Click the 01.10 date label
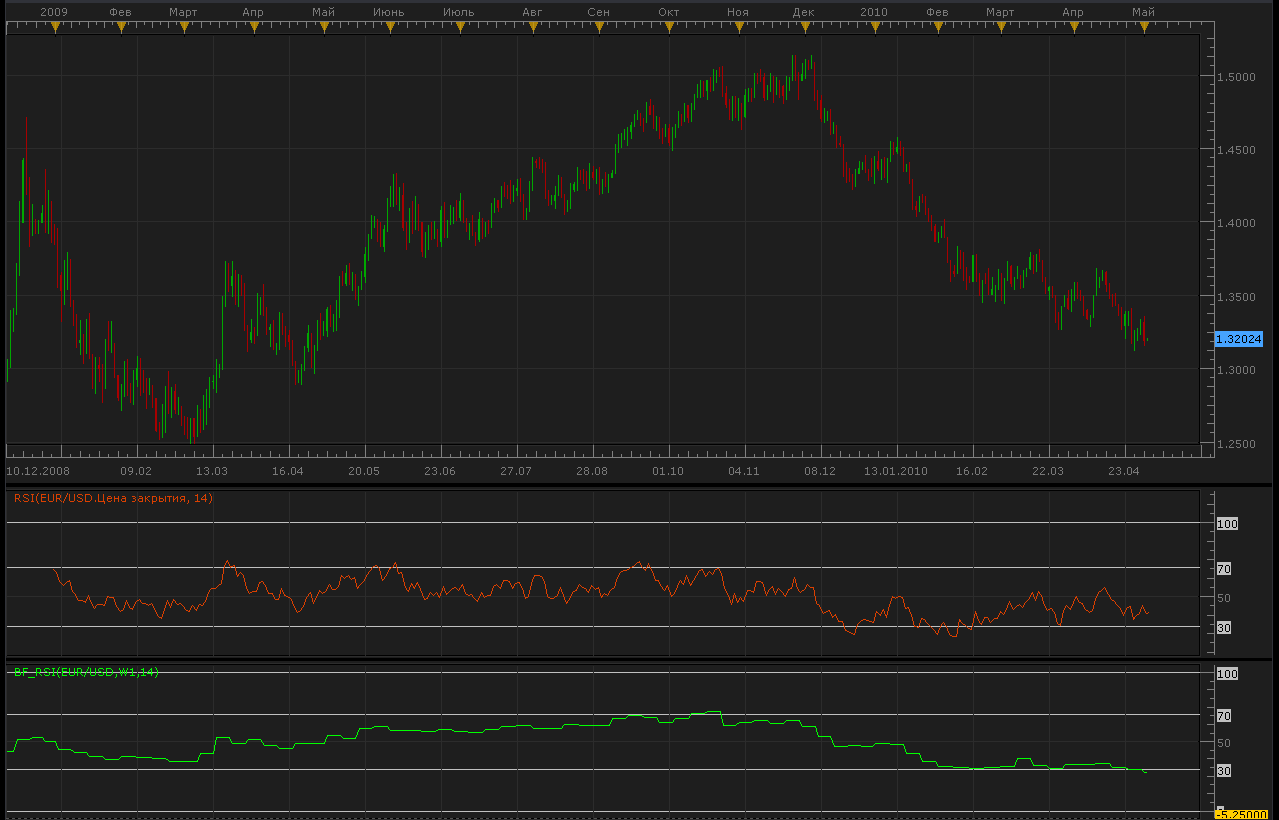This screenshot has width=1279, height=820. tap(668, 470)
